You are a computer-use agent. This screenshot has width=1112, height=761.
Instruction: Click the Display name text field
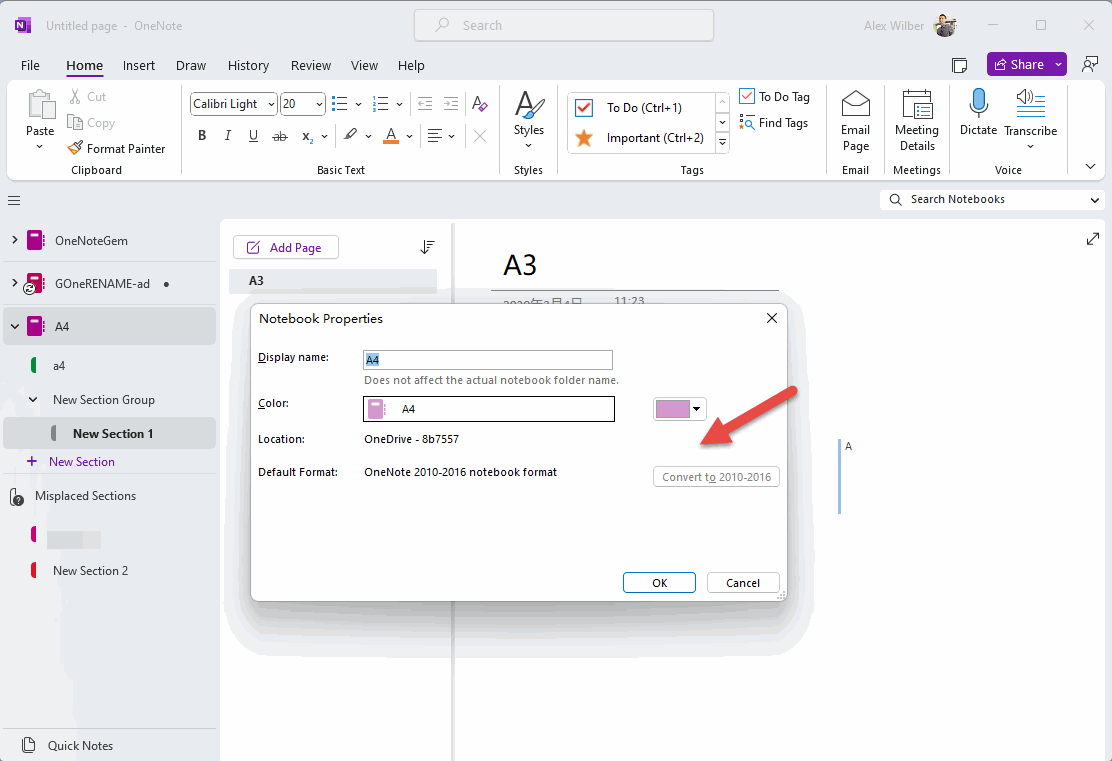(487, 360)
